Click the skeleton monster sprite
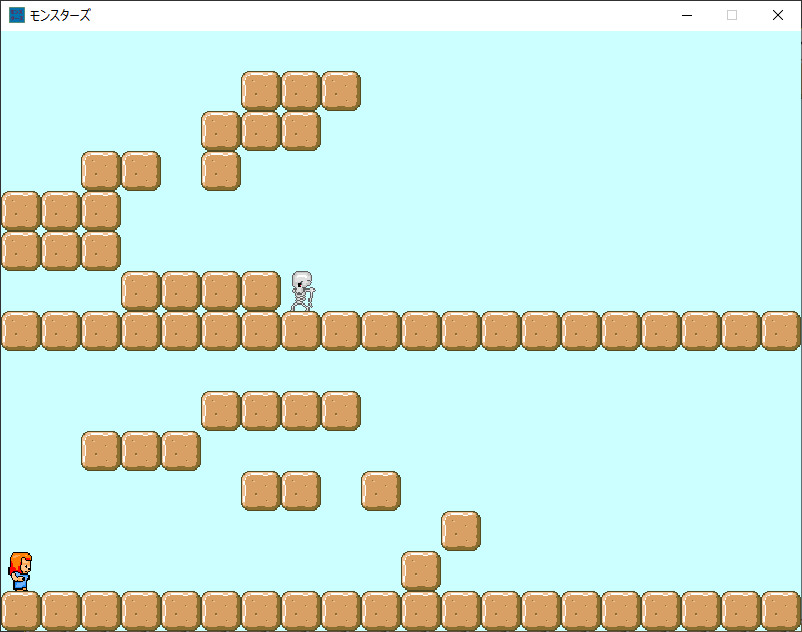This screenshot has height=632, width=802. coord(303,291)
